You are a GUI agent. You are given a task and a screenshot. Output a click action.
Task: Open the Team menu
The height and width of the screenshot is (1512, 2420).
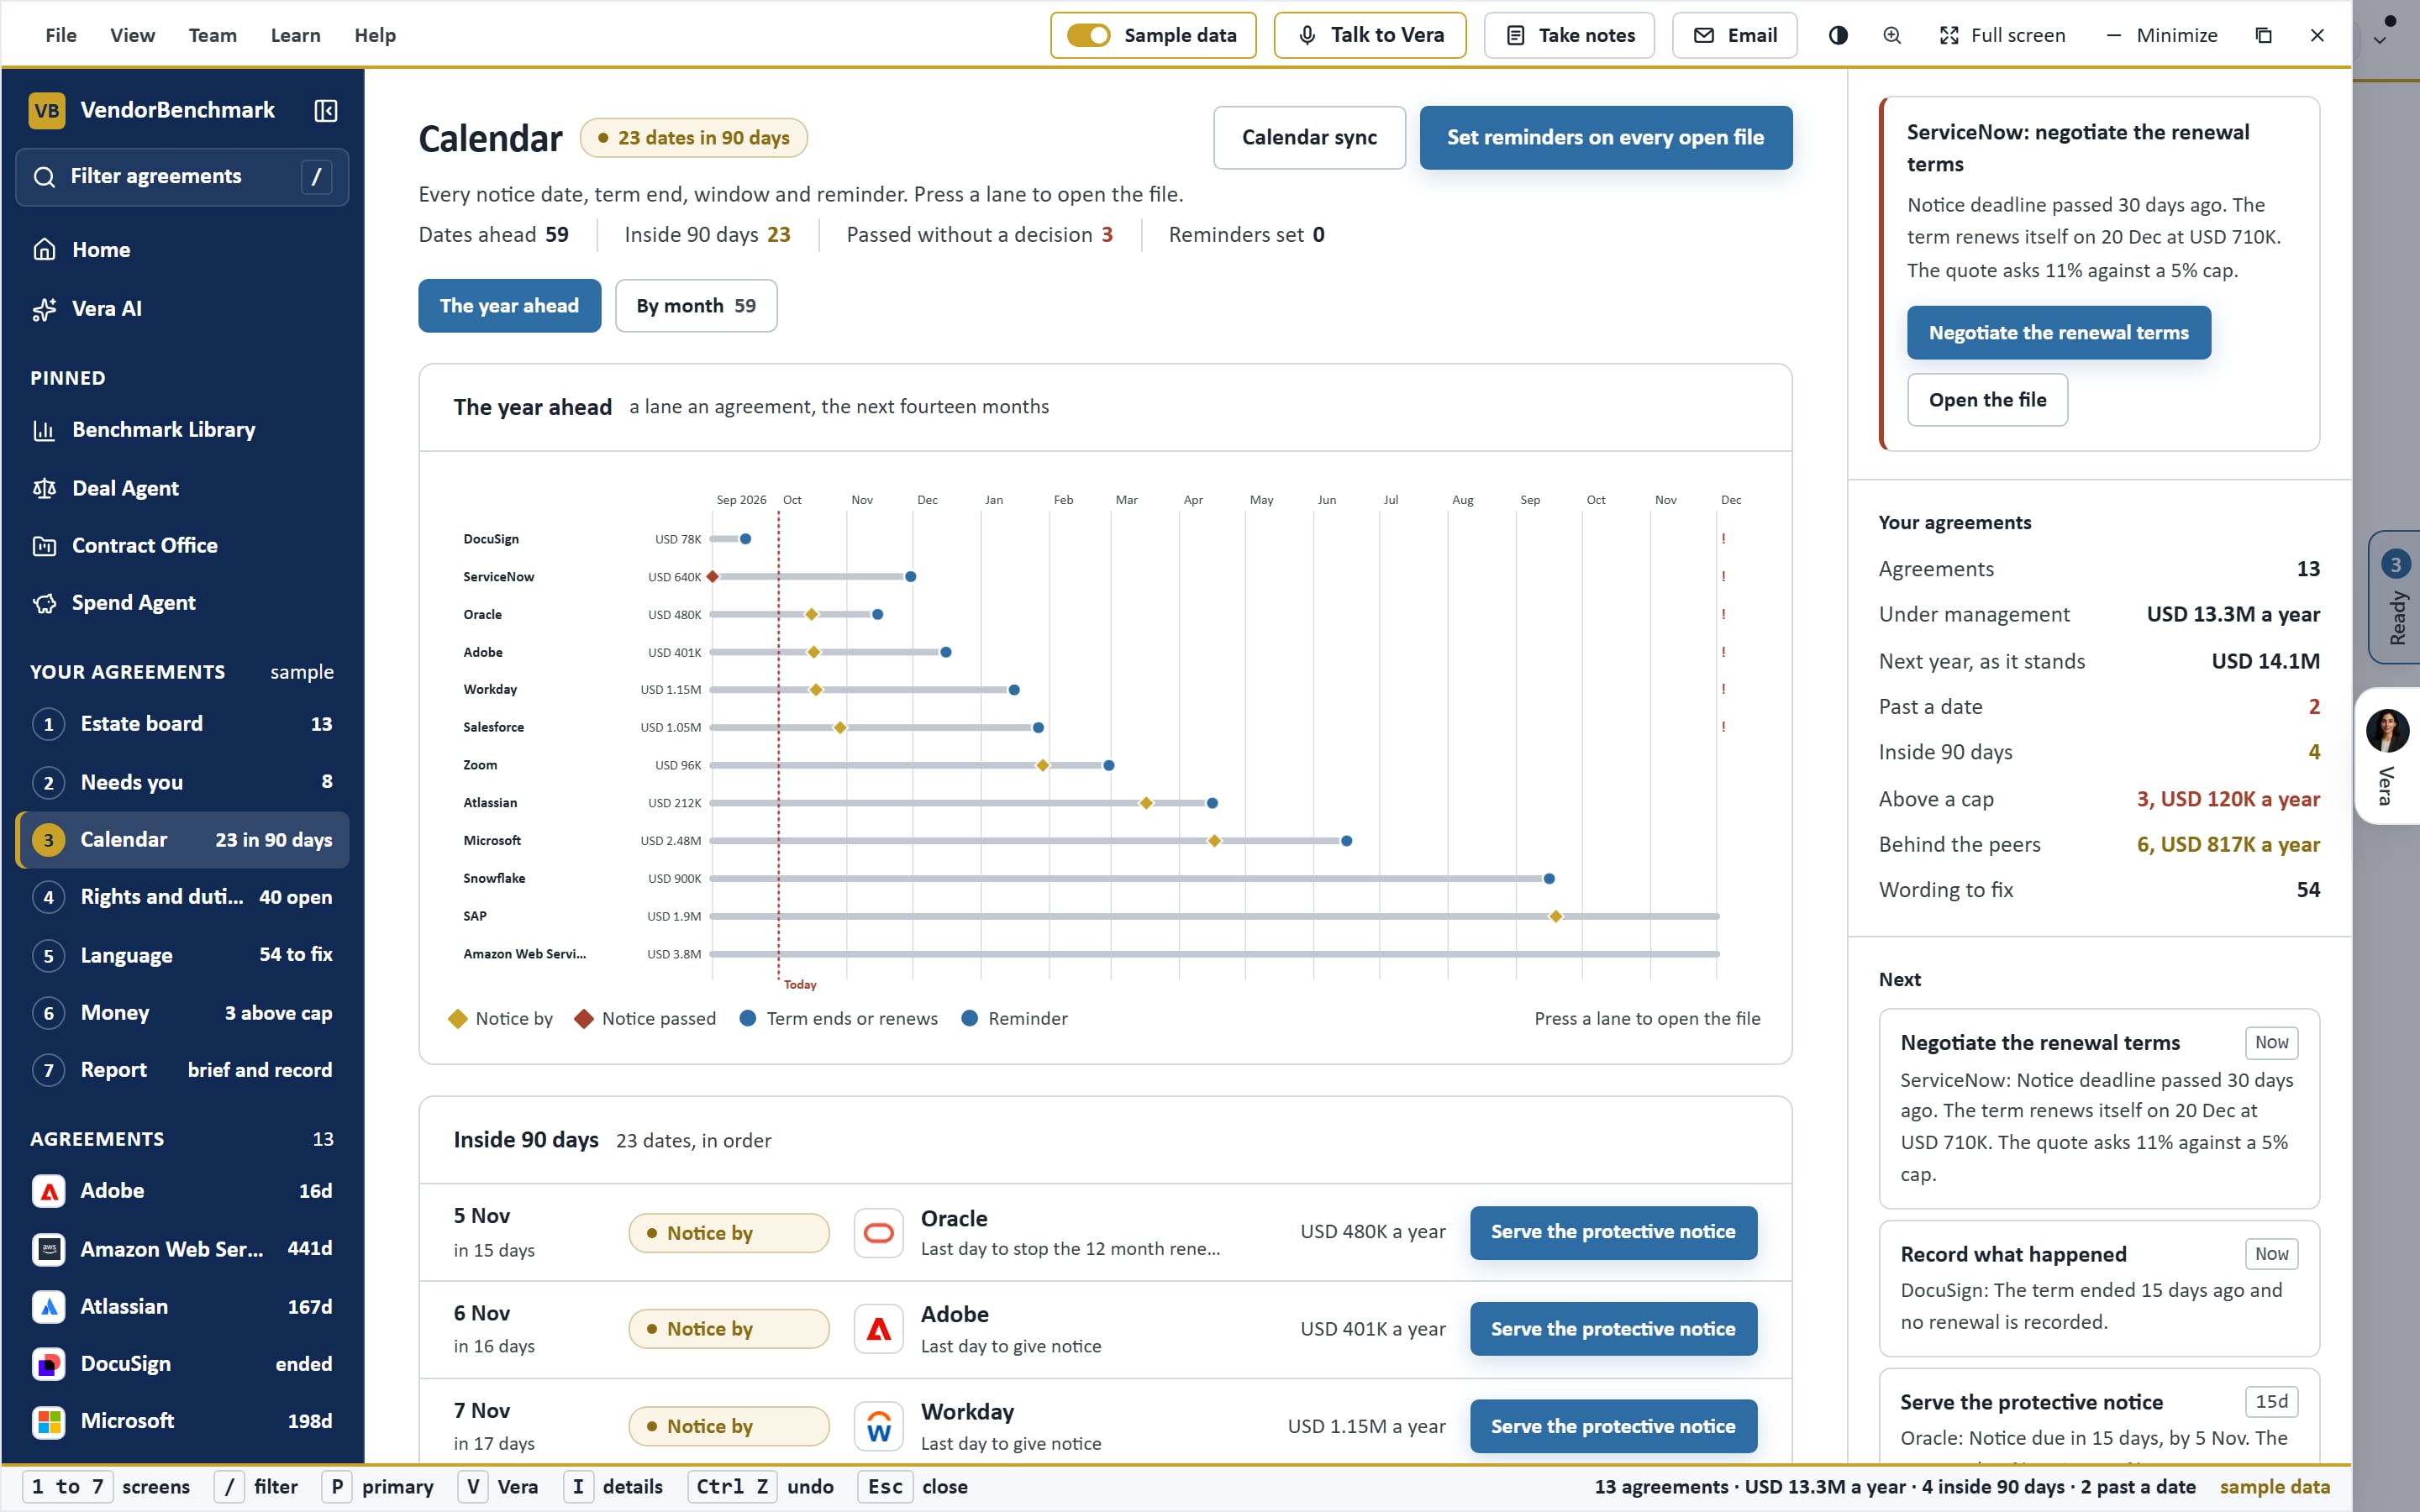pos(212,35)
